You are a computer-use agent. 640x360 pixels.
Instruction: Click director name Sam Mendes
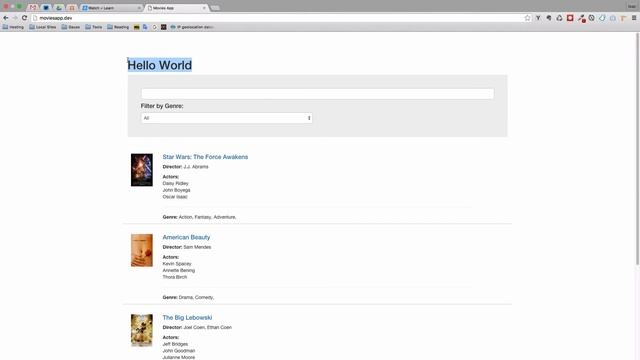point(197,247)
